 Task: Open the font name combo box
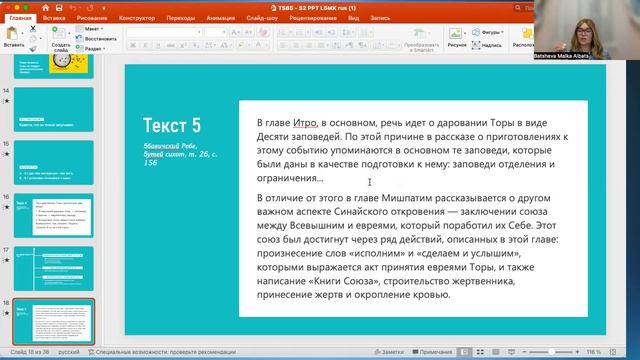pos(164,32)
